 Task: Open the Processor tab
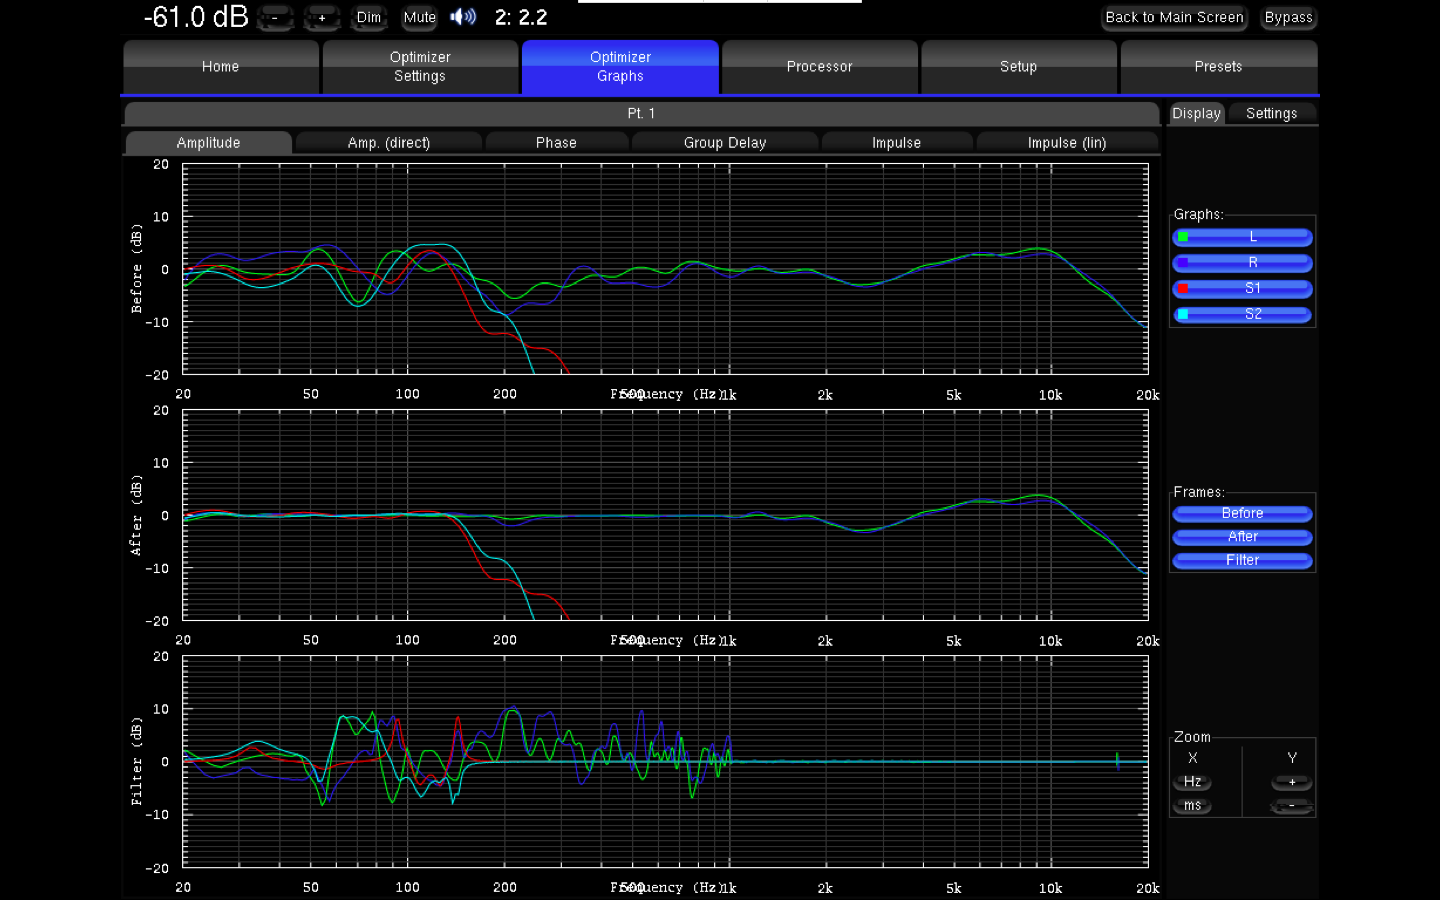click(x=819, y=67)
